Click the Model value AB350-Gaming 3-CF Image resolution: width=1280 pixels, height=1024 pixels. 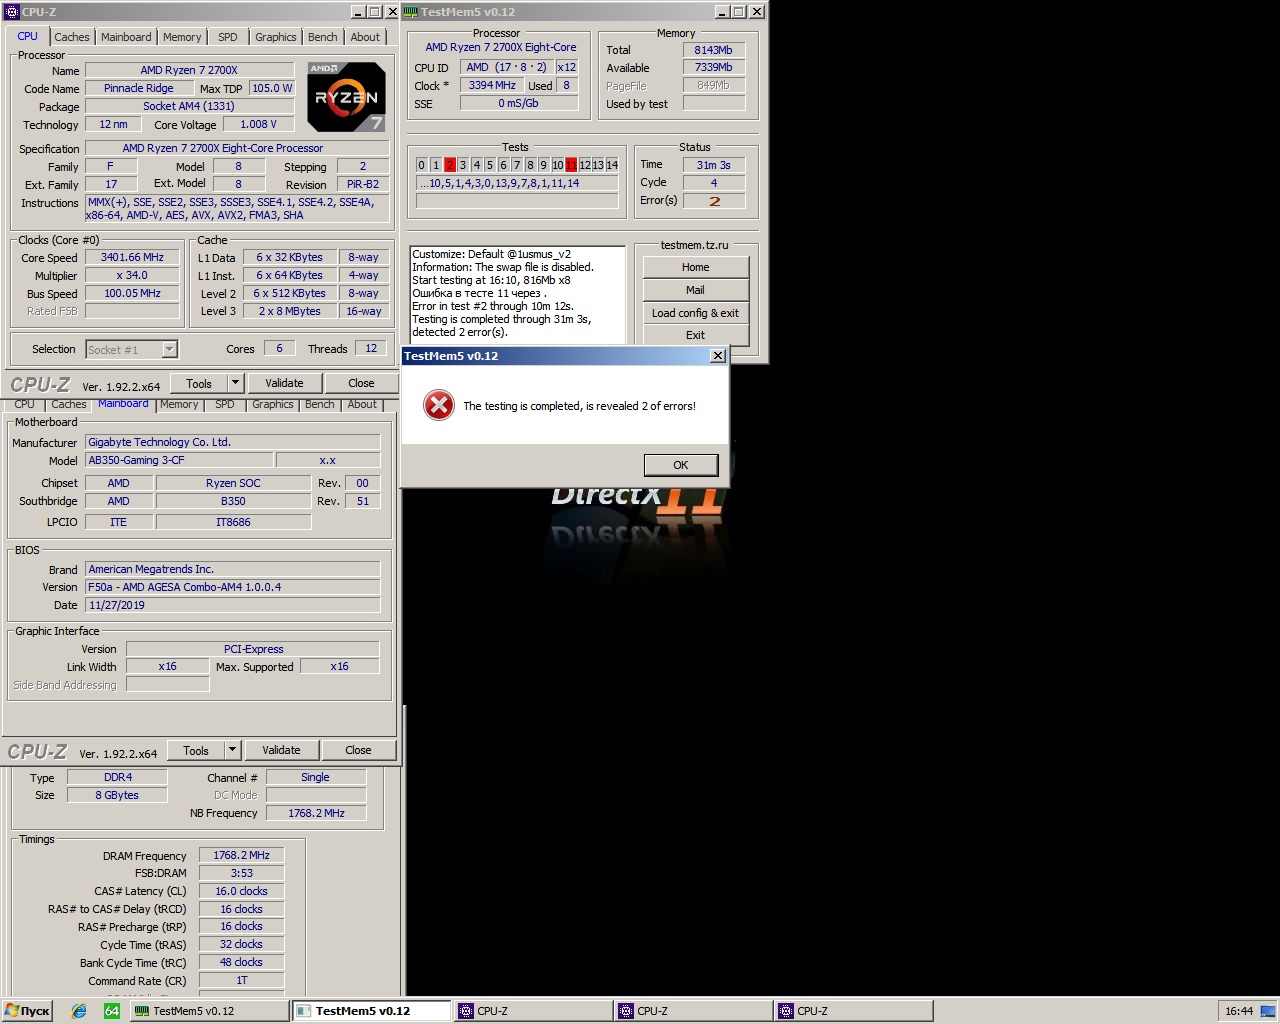(x=179, y=460)
